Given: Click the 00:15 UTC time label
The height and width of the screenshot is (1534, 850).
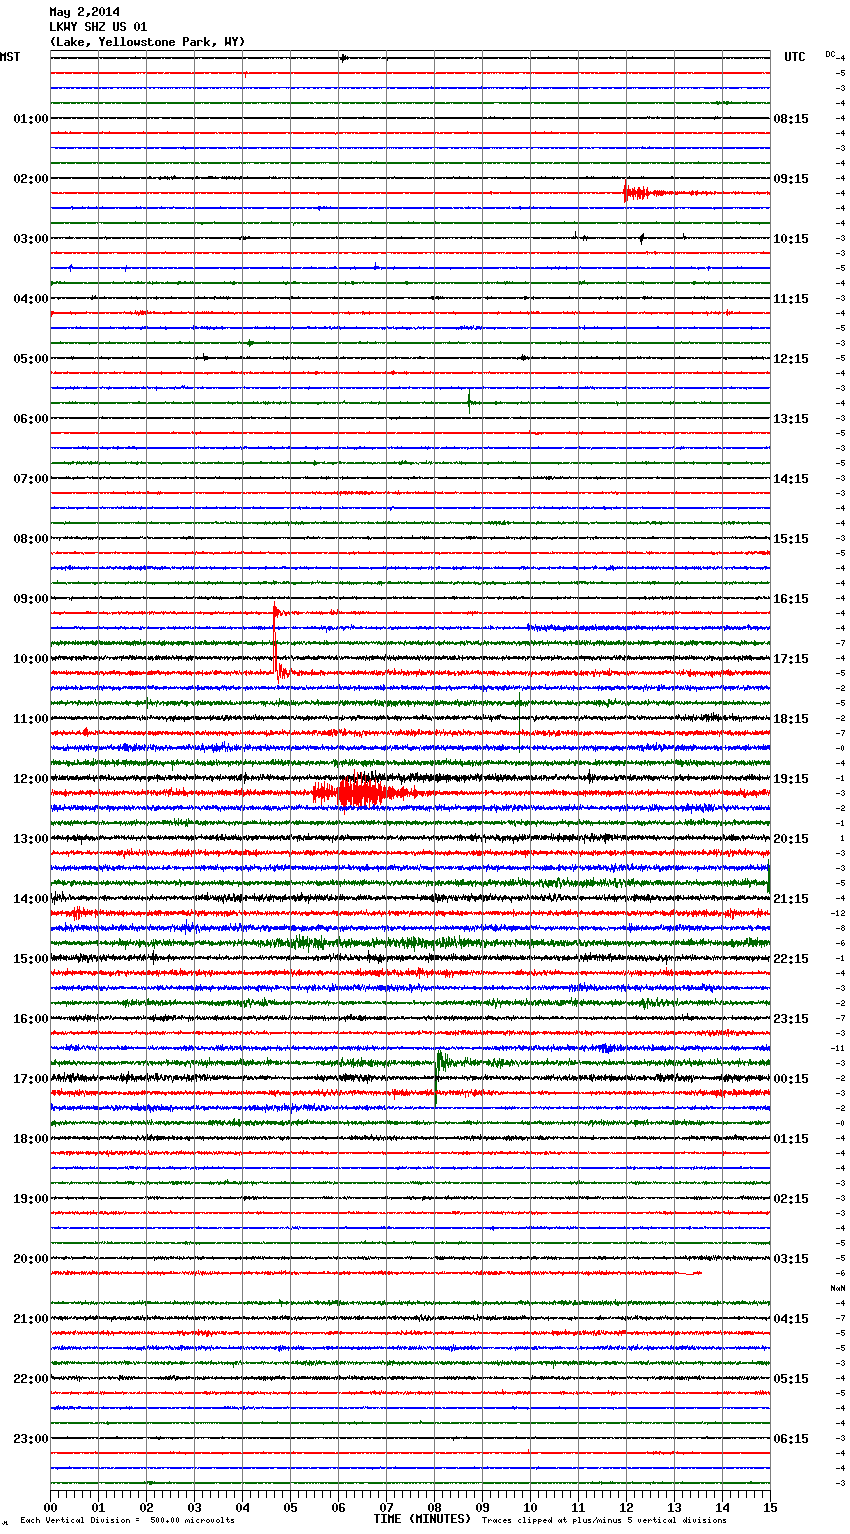Looking at the screenshot, I should coord(791,1079).
